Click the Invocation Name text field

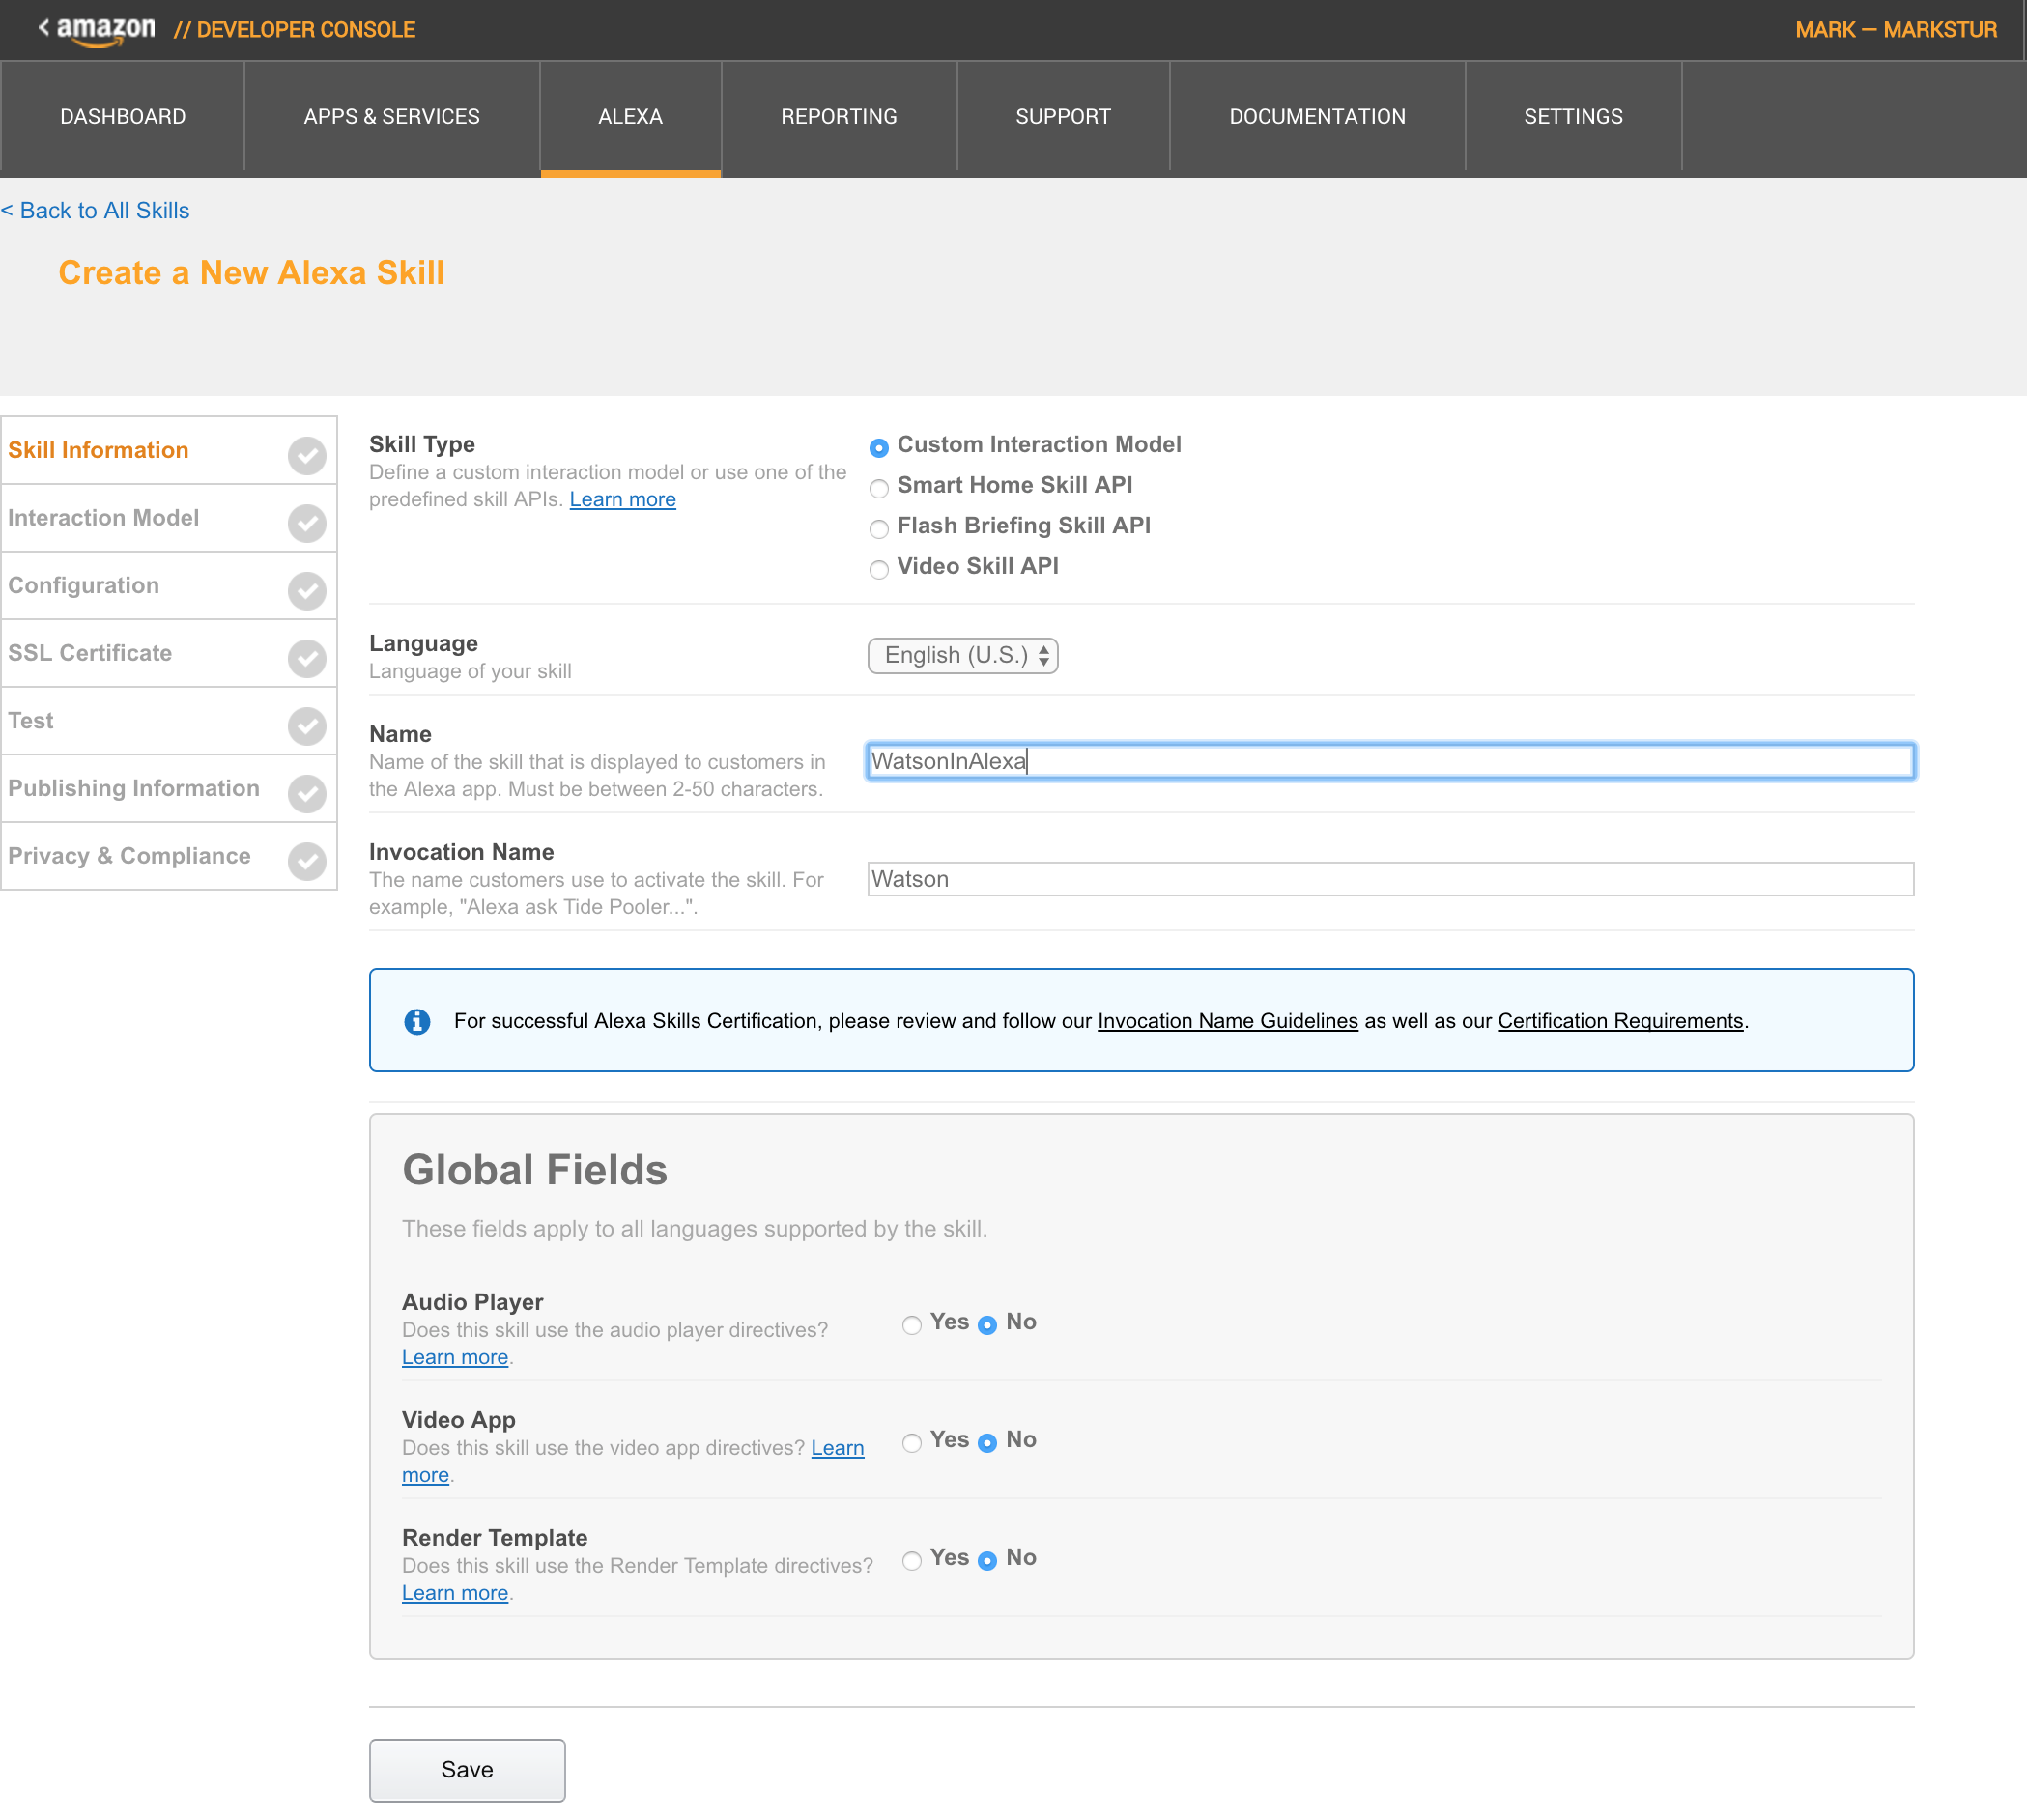pyautogui.click(x=1389, y=879)
